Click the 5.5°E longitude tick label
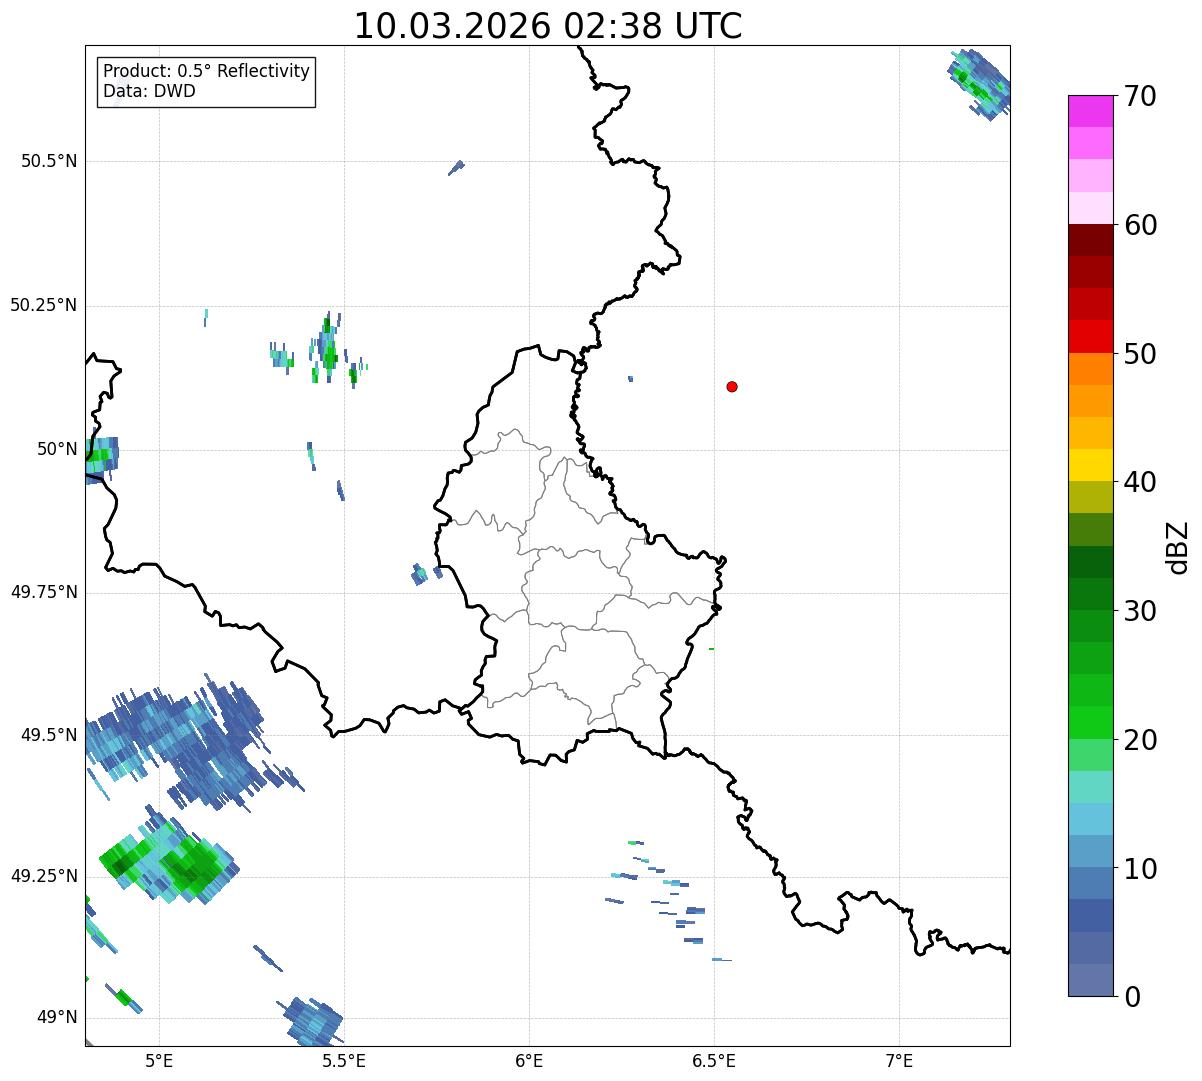 tap(344, 1060)
